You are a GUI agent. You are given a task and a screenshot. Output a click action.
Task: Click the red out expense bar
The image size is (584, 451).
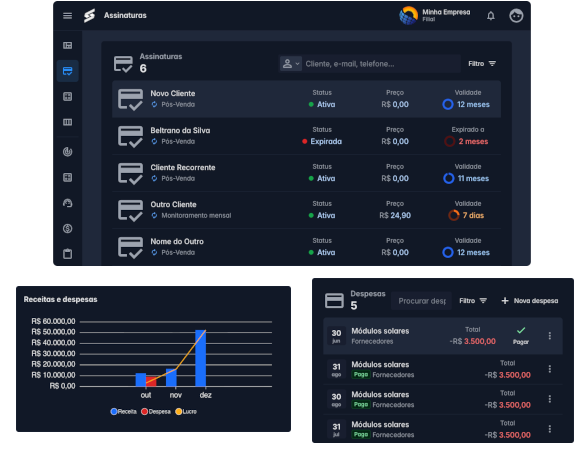151,381
